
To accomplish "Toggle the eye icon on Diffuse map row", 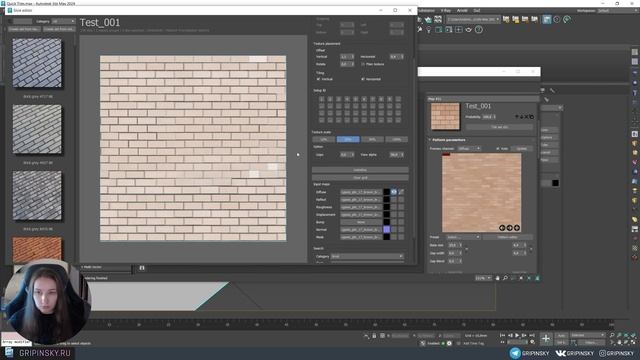I will click(x=394, y=192).
